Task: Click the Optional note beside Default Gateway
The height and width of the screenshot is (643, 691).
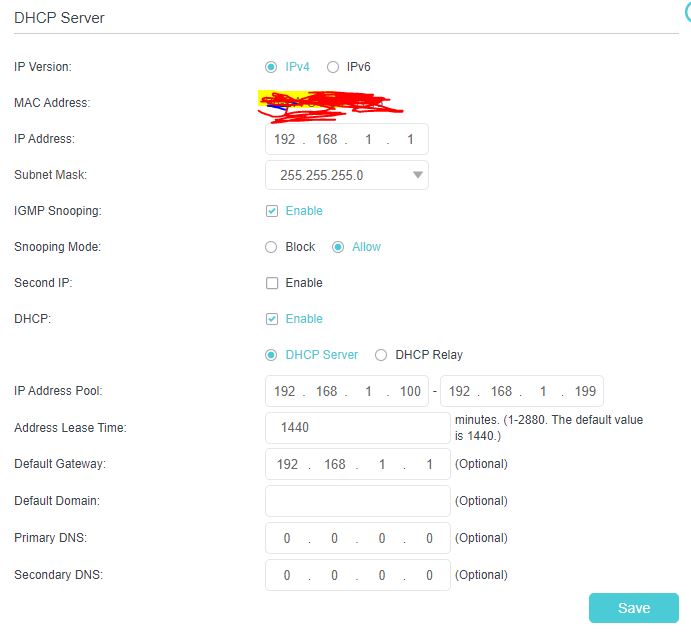Action: point(481,464)
